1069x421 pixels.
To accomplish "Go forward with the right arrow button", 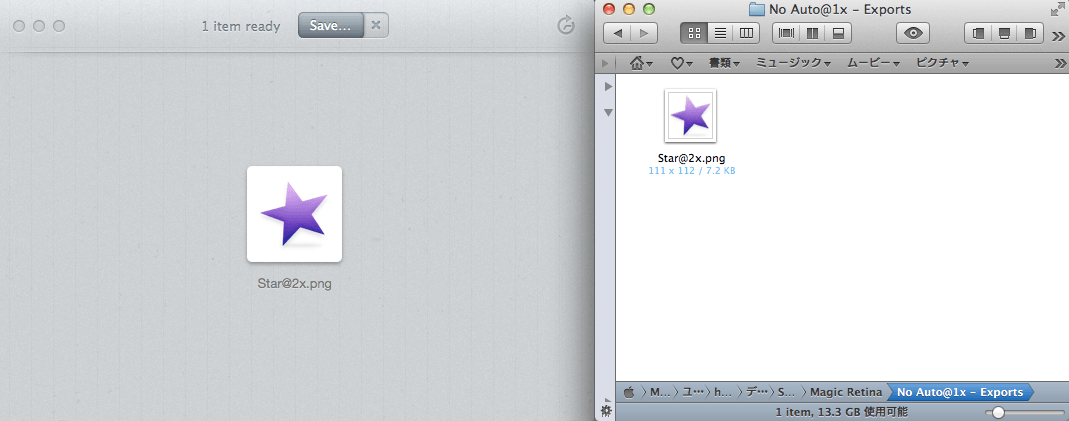I will click(x=644, y=33).
